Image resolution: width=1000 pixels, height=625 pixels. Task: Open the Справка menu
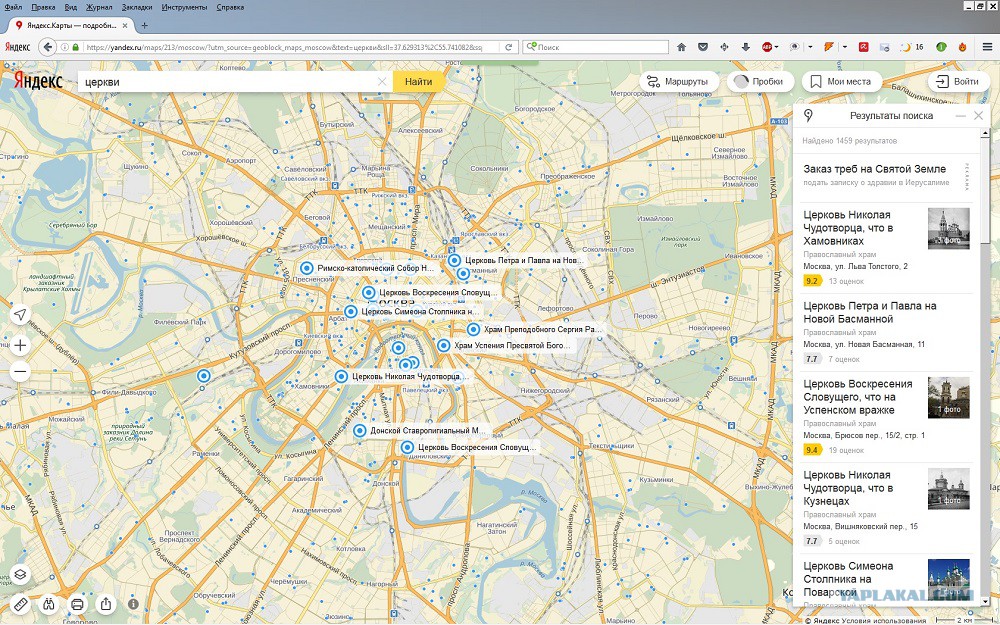coord(230,7)
